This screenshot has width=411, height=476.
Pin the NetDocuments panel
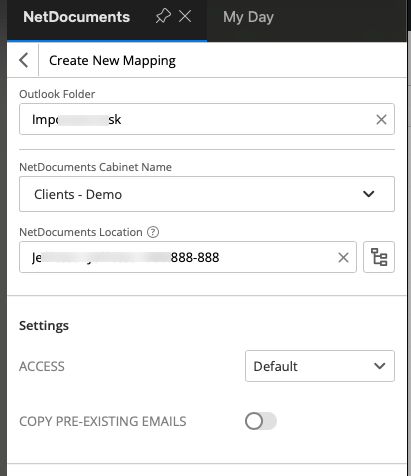[x=163, y=16]
